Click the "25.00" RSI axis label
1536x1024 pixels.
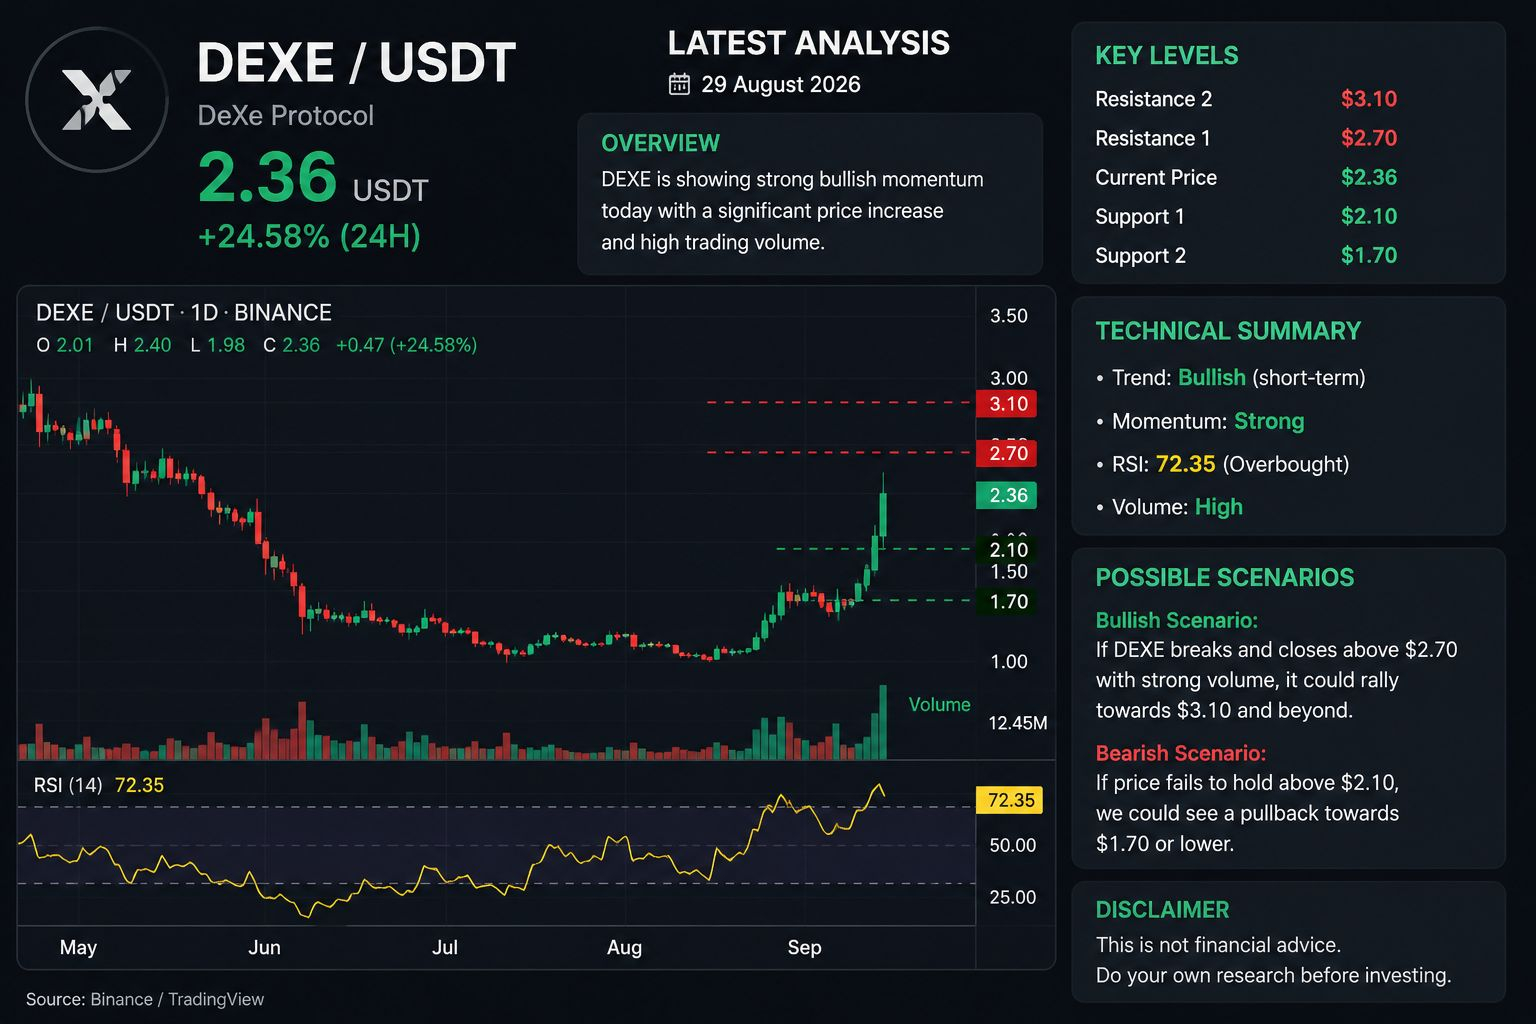1012,897
